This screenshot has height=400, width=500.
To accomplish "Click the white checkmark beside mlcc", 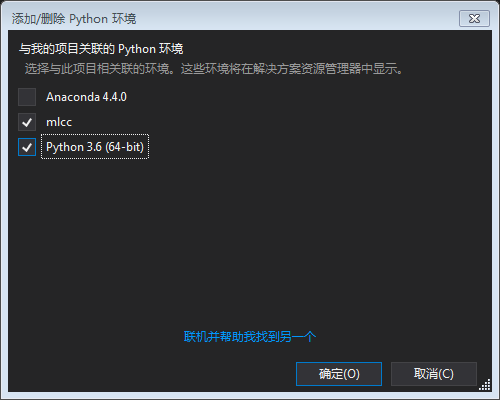I will (27, 122).
